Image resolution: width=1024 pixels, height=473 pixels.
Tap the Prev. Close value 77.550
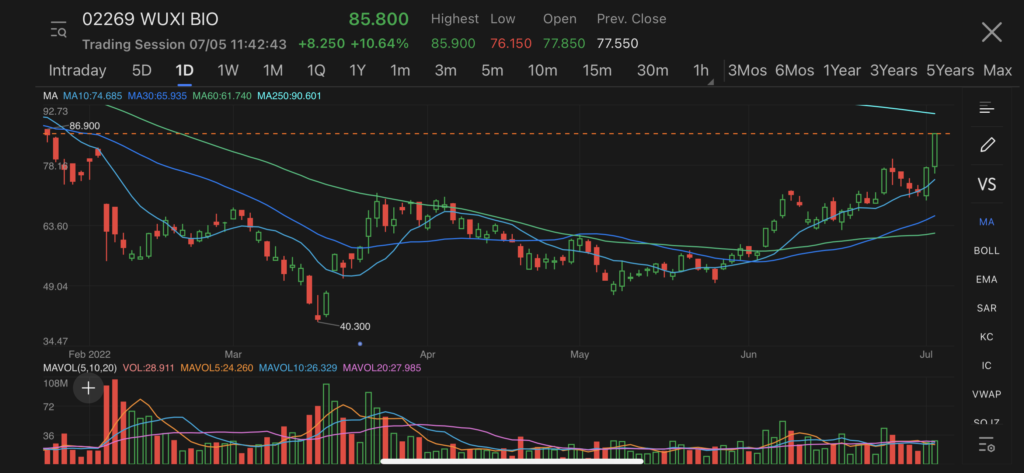click(618, 44)
